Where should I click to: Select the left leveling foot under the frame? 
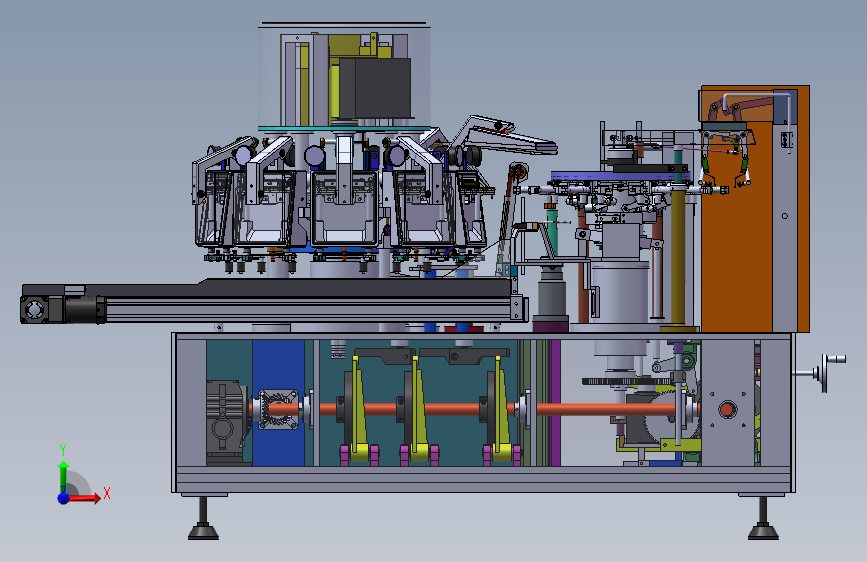tap(203, 518)
